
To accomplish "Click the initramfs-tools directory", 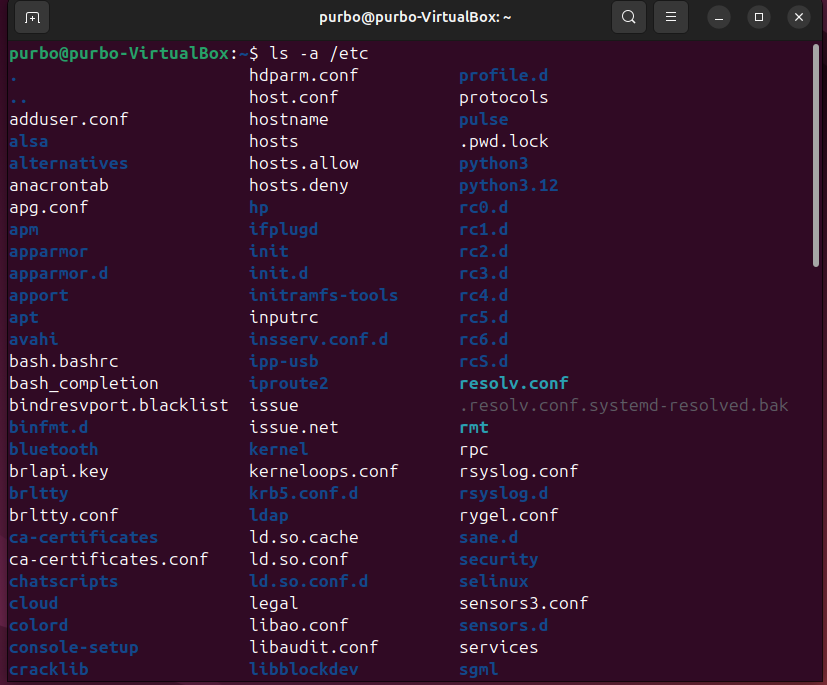I will (x=323, y=295).
